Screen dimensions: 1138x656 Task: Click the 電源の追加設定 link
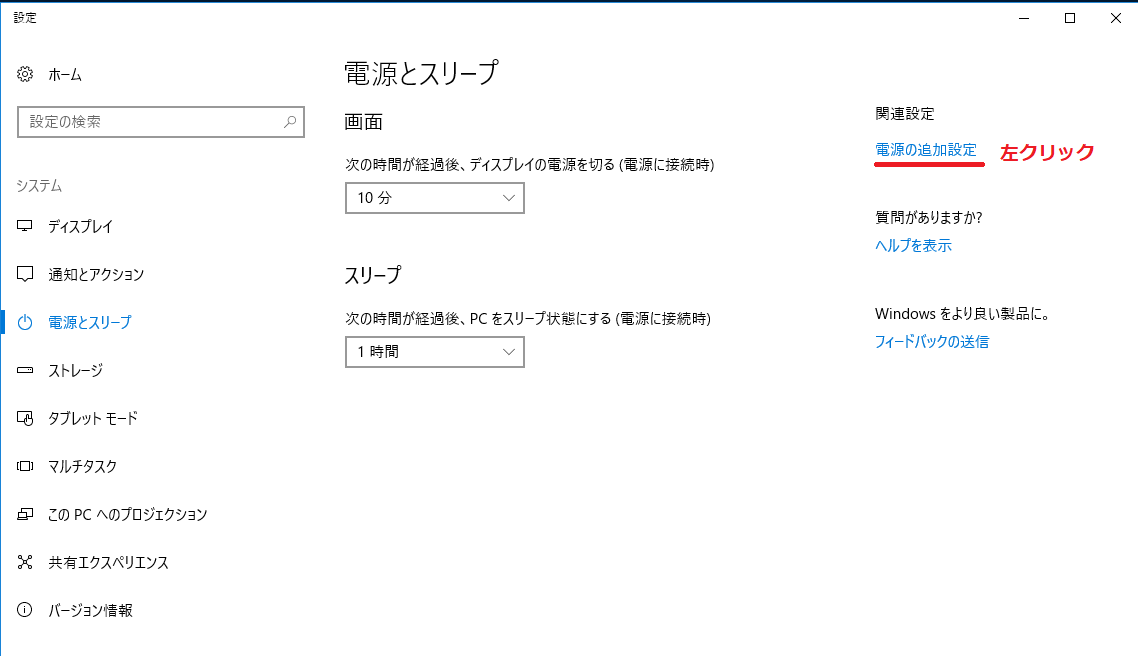coord(926,149)
